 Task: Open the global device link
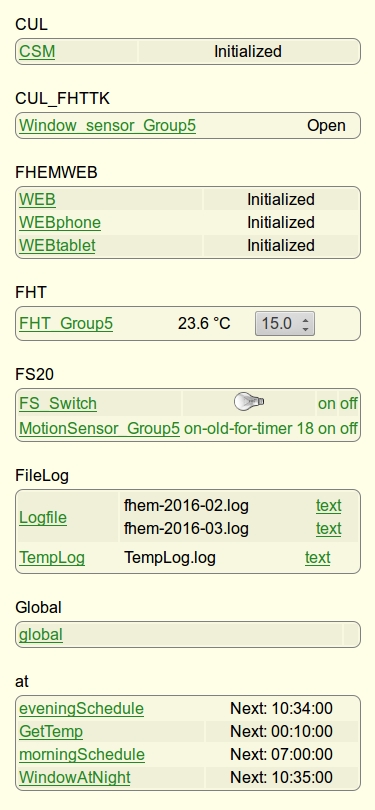click(41, 634)
